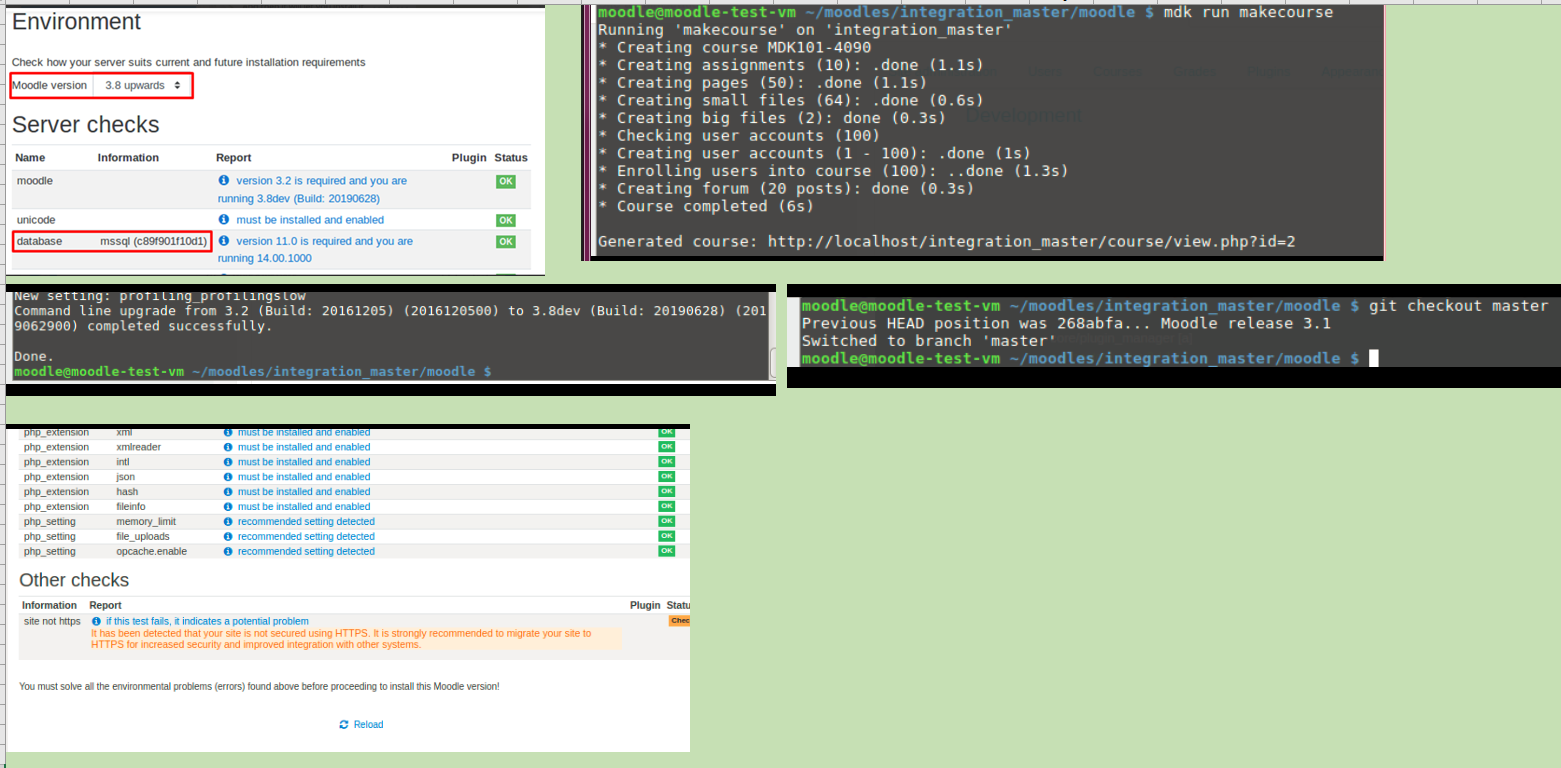Image resolution: width=1561 pixels, height=768 pixels.
Task: Click OK badge in the memory_limit row
Action: 666,522
